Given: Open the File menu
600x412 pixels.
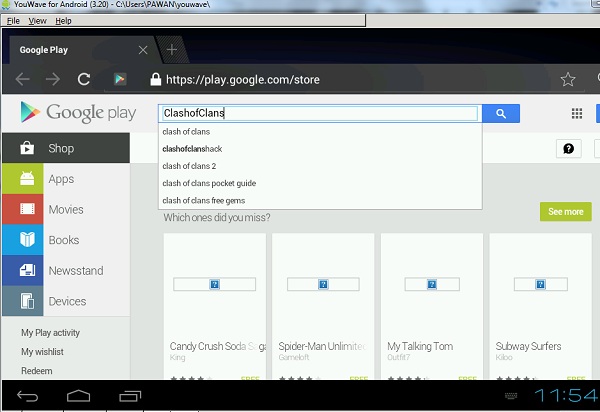Looking at the screenshot, I should (x=13, y=21).
